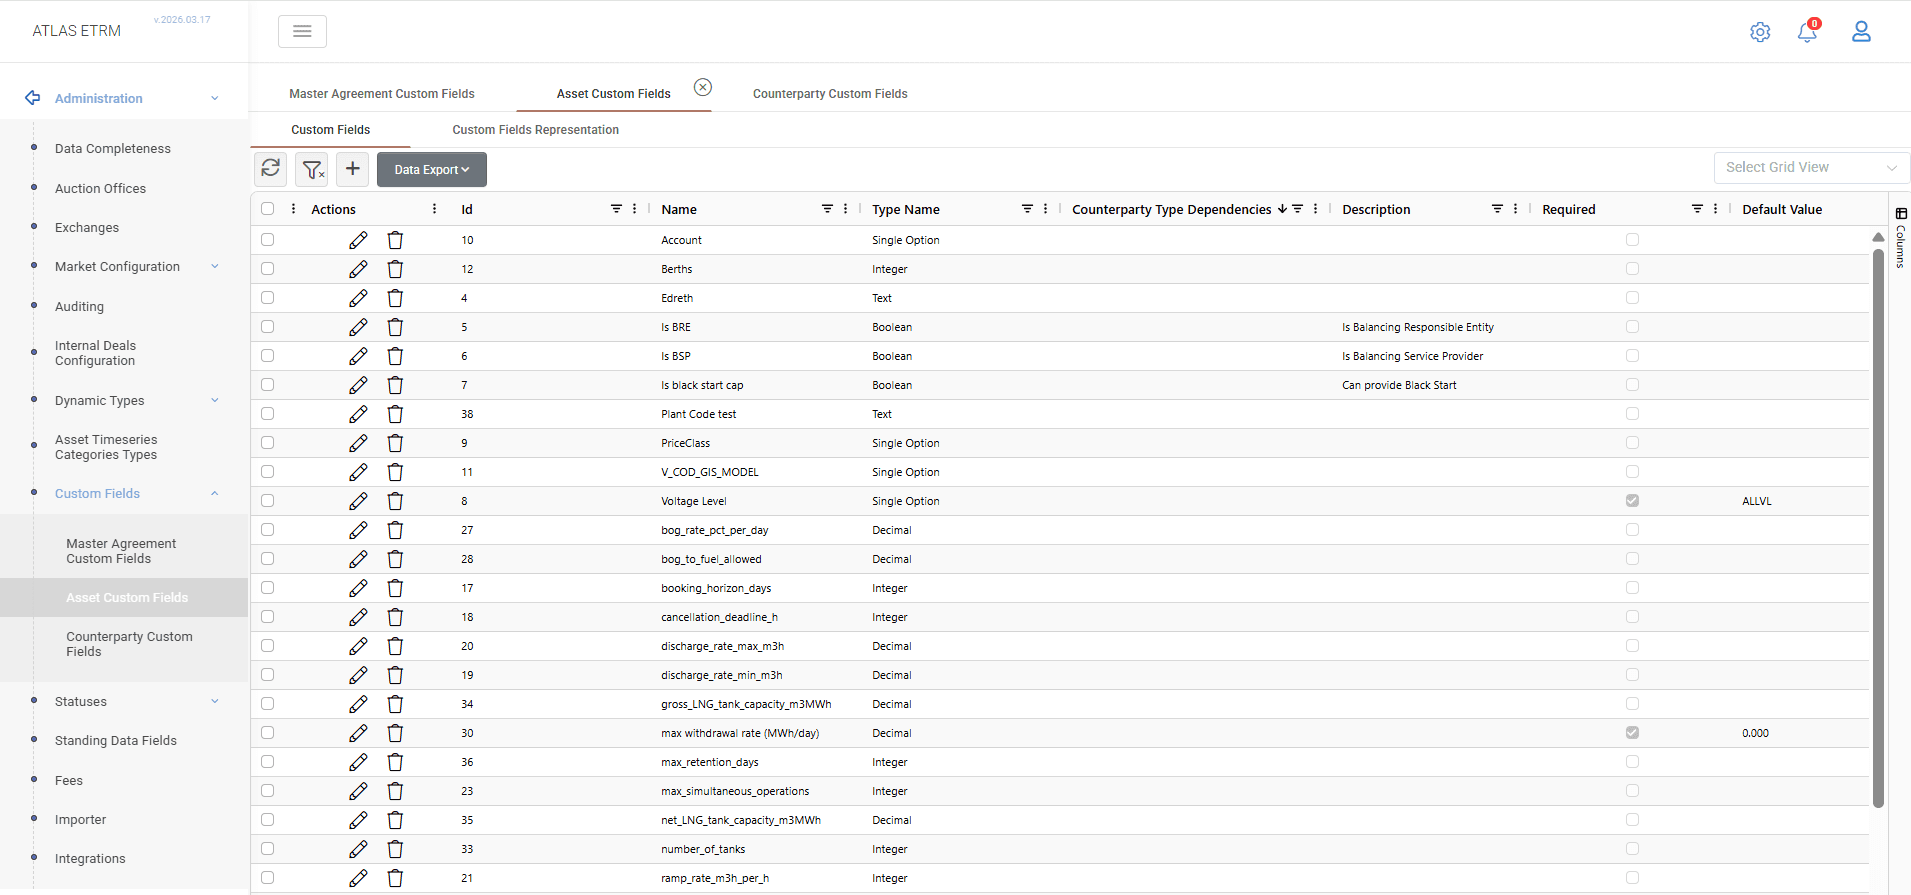Select the max_retention_days row checkbox
The height and width of the screenshot is (895, 1911).
coord(267,762)
